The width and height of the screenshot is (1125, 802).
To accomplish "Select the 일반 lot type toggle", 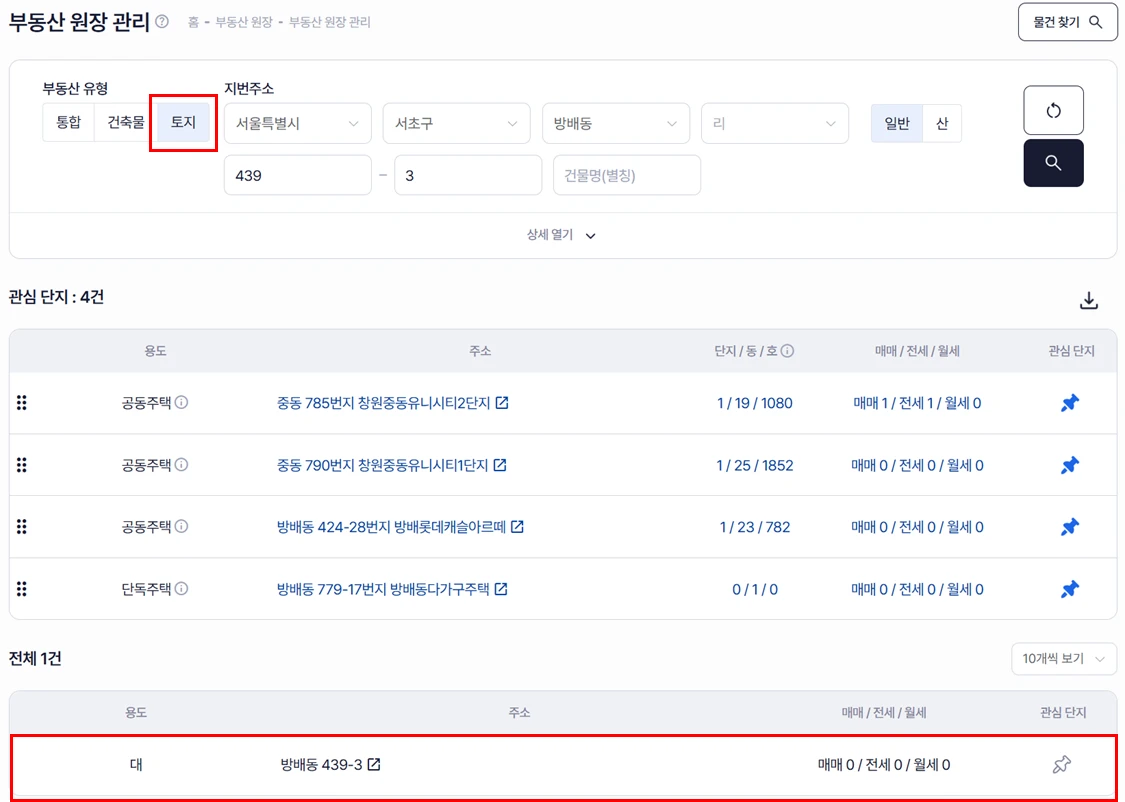I will coord(897,124).
